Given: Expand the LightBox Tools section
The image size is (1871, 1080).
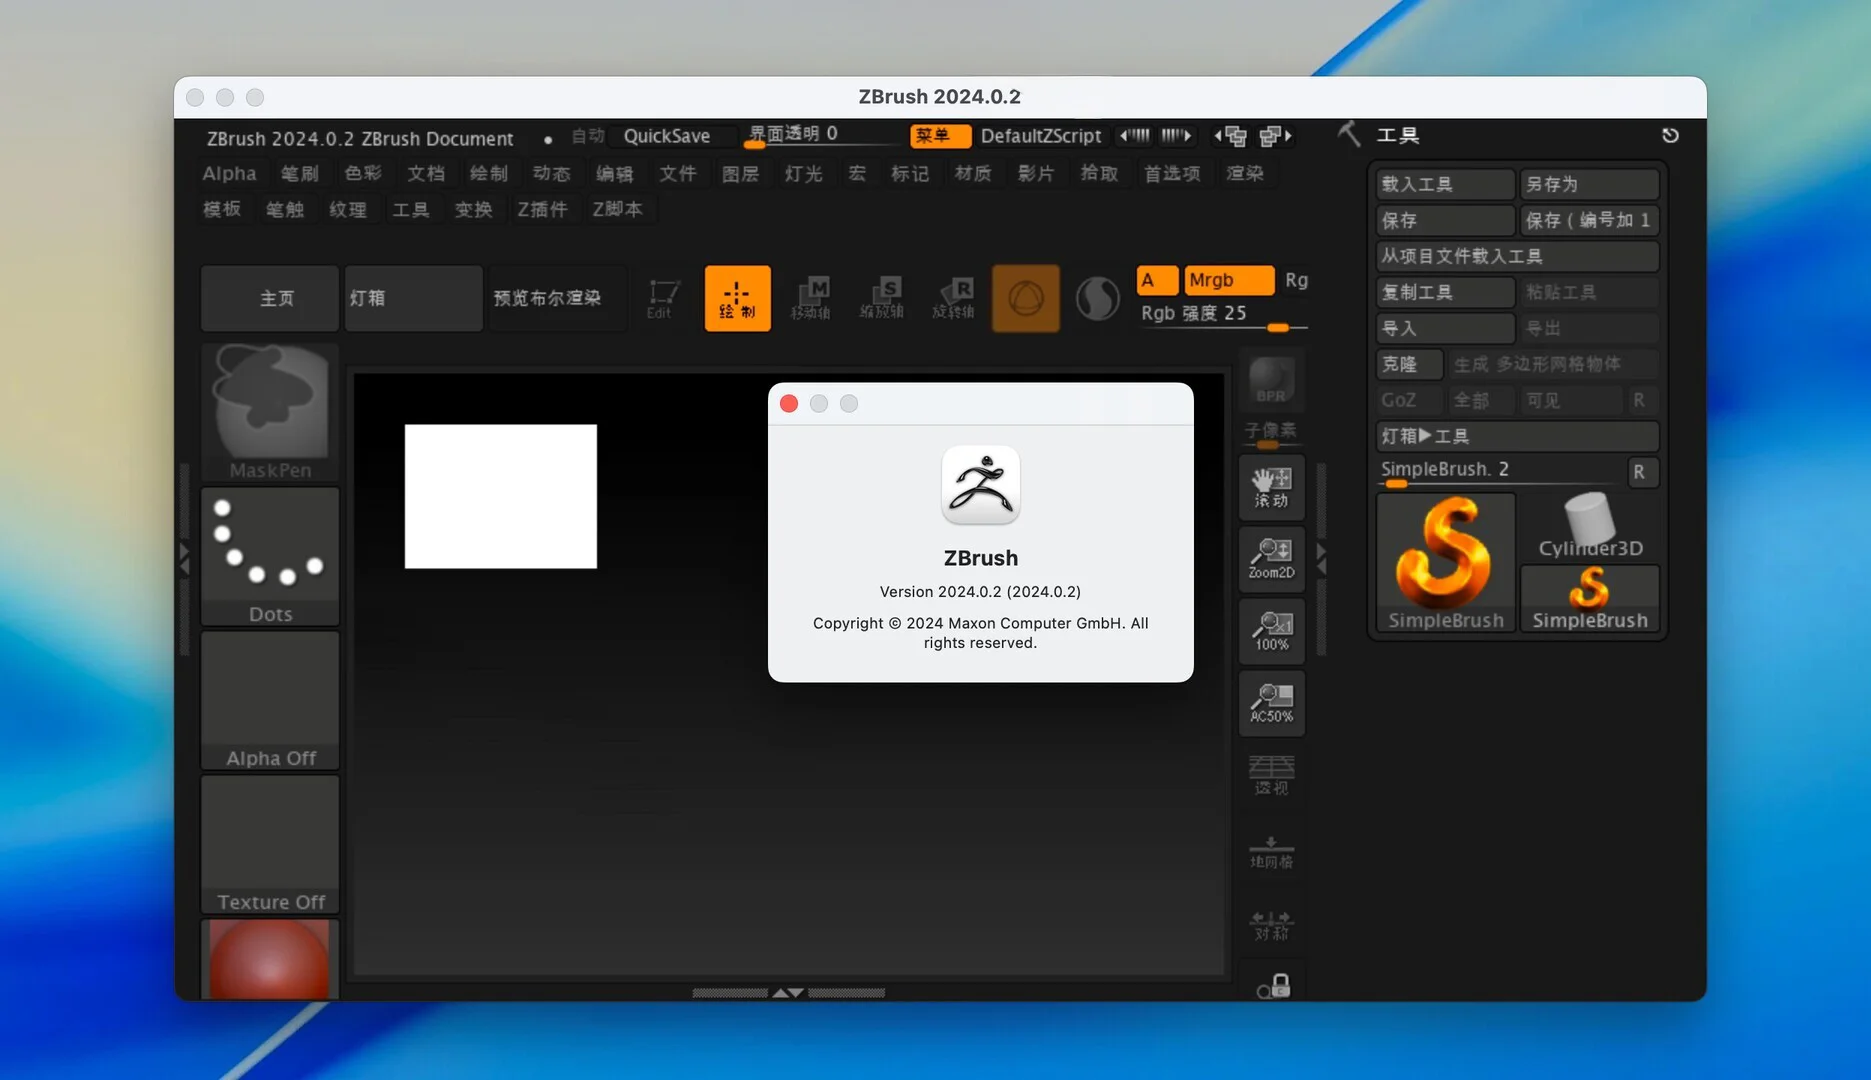Looking at the screenshot, I should 1516,436.
